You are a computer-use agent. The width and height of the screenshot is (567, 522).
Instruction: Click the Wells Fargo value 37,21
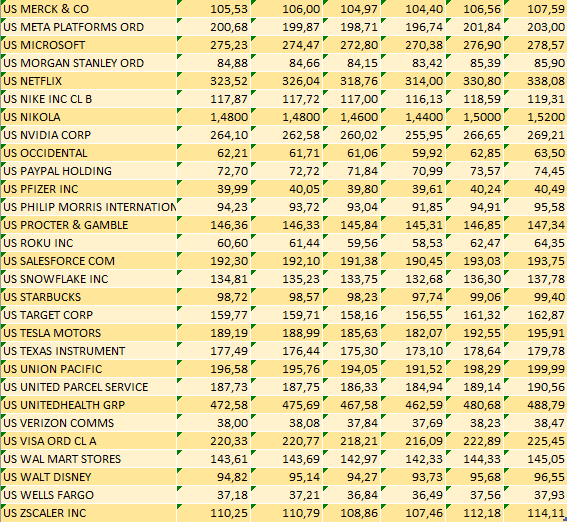[287, 495]
